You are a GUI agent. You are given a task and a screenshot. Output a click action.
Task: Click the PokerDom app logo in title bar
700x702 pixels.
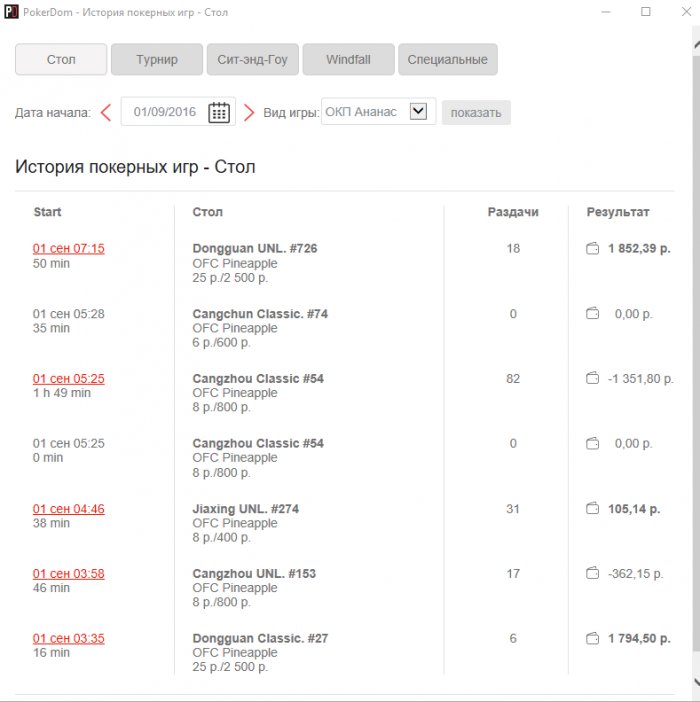pyautogui.click(x=10, y=12)
